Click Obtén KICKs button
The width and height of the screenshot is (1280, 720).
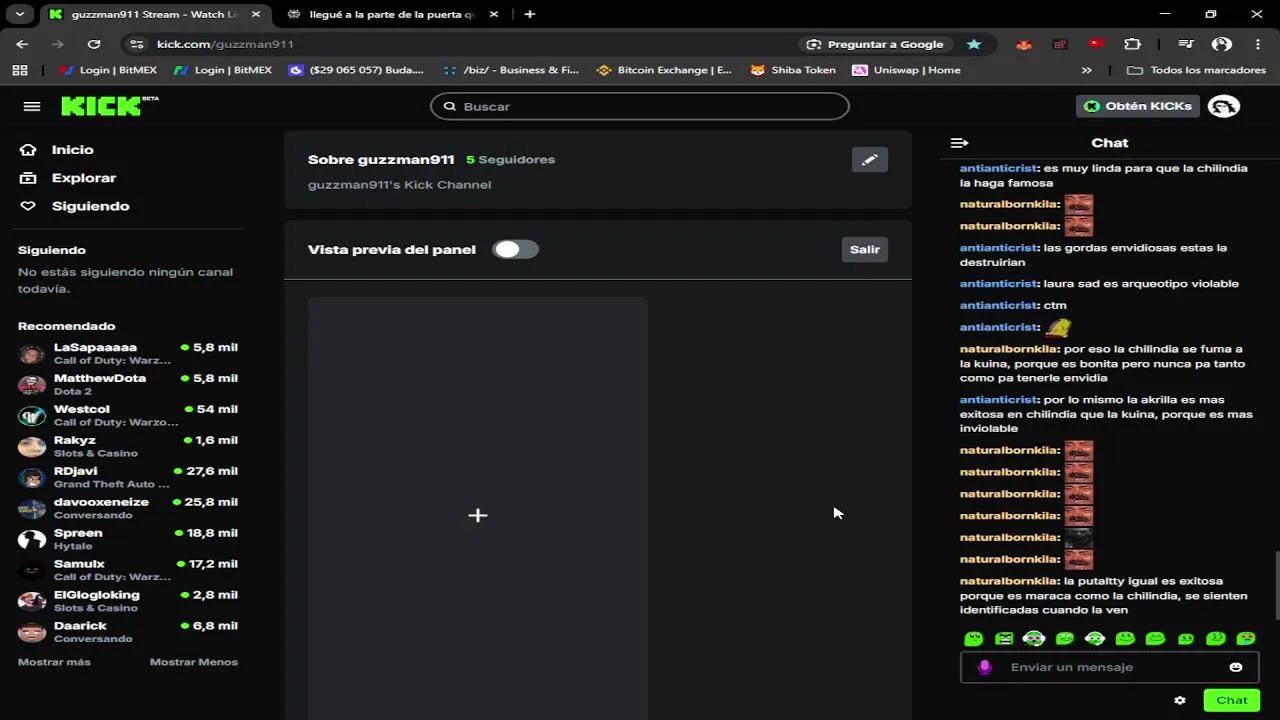coord(1138,106)
